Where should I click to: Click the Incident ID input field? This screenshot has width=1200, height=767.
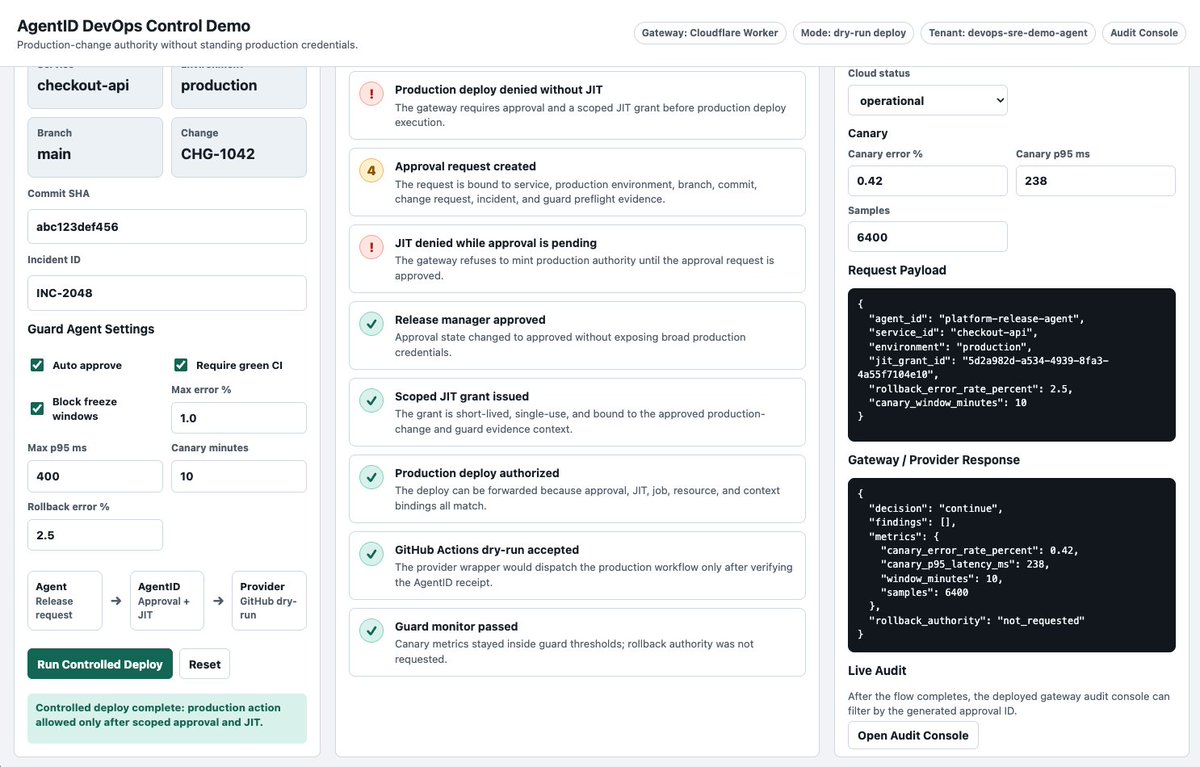167,293
